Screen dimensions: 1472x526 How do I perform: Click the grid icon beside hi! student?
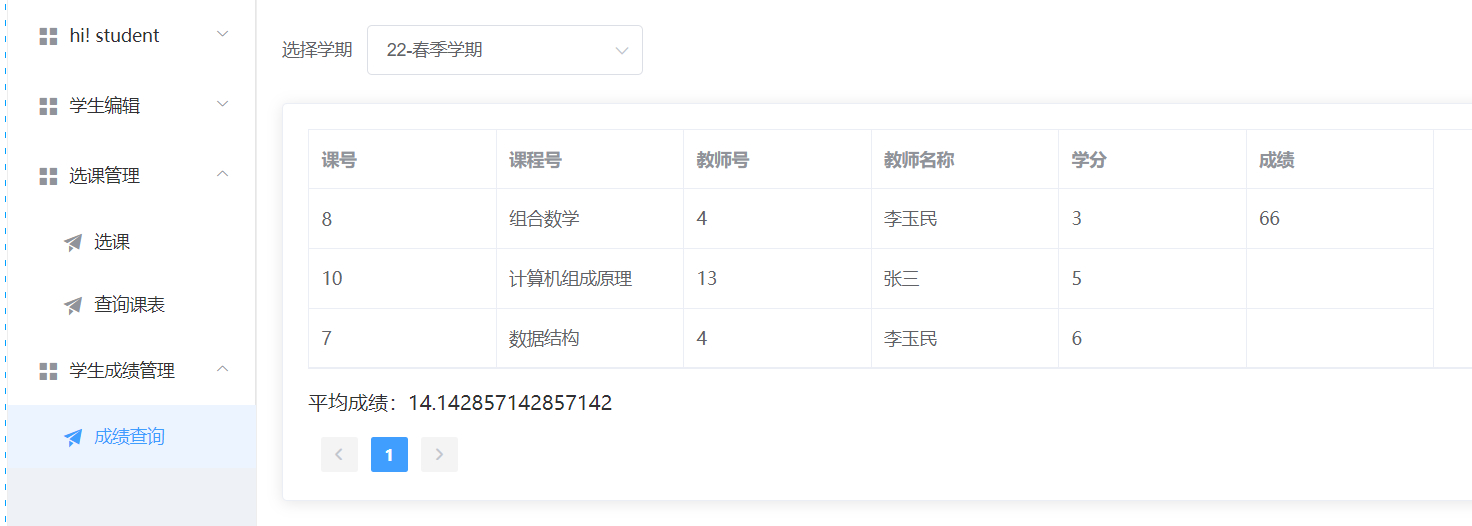(x=48, y=36)
